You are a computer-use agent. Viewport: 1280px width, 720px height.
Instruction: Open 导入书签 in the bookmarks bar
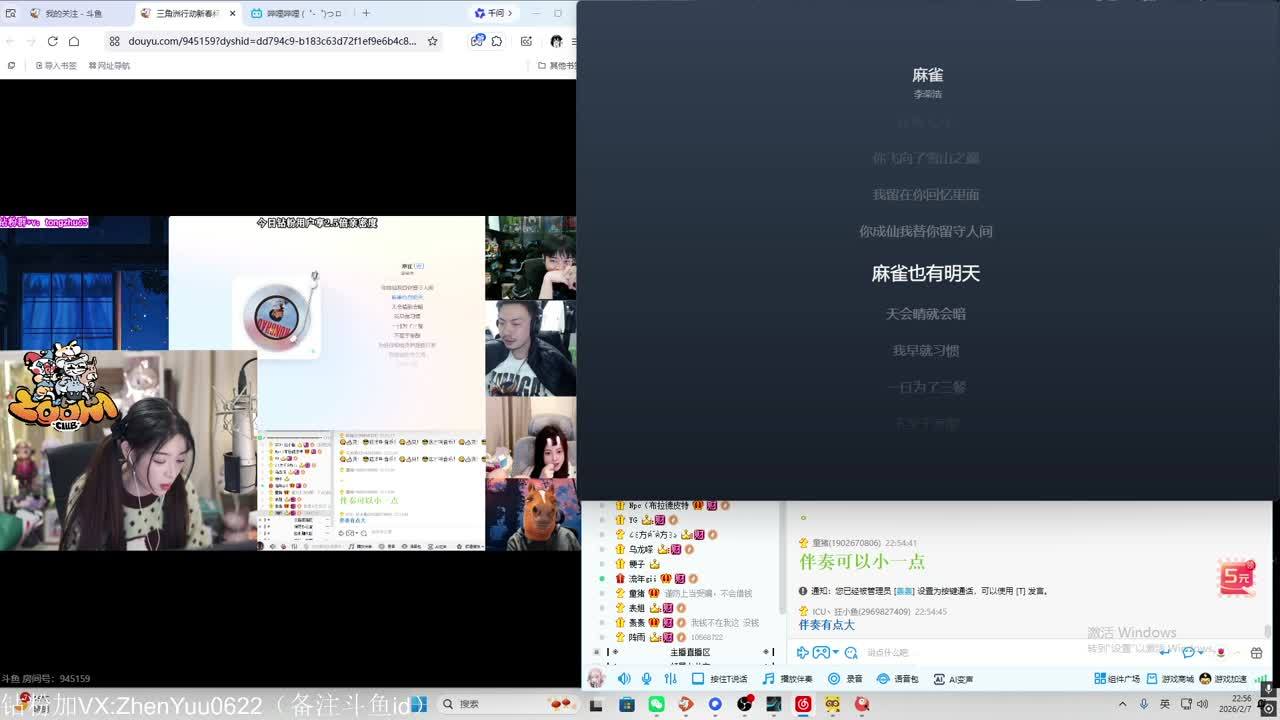tap(55, 66)
